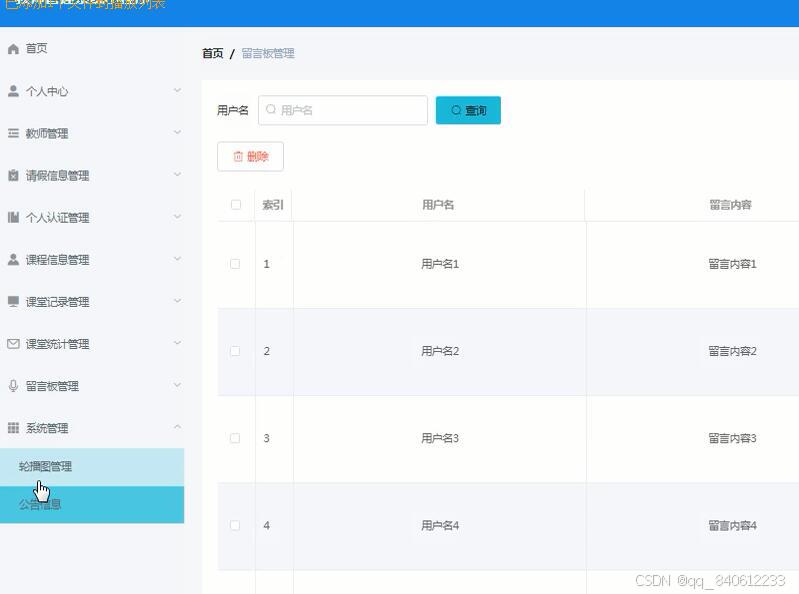799x594 pixels.
Task: Click the grid icon beside 系统管理
Action: point(13,428)
